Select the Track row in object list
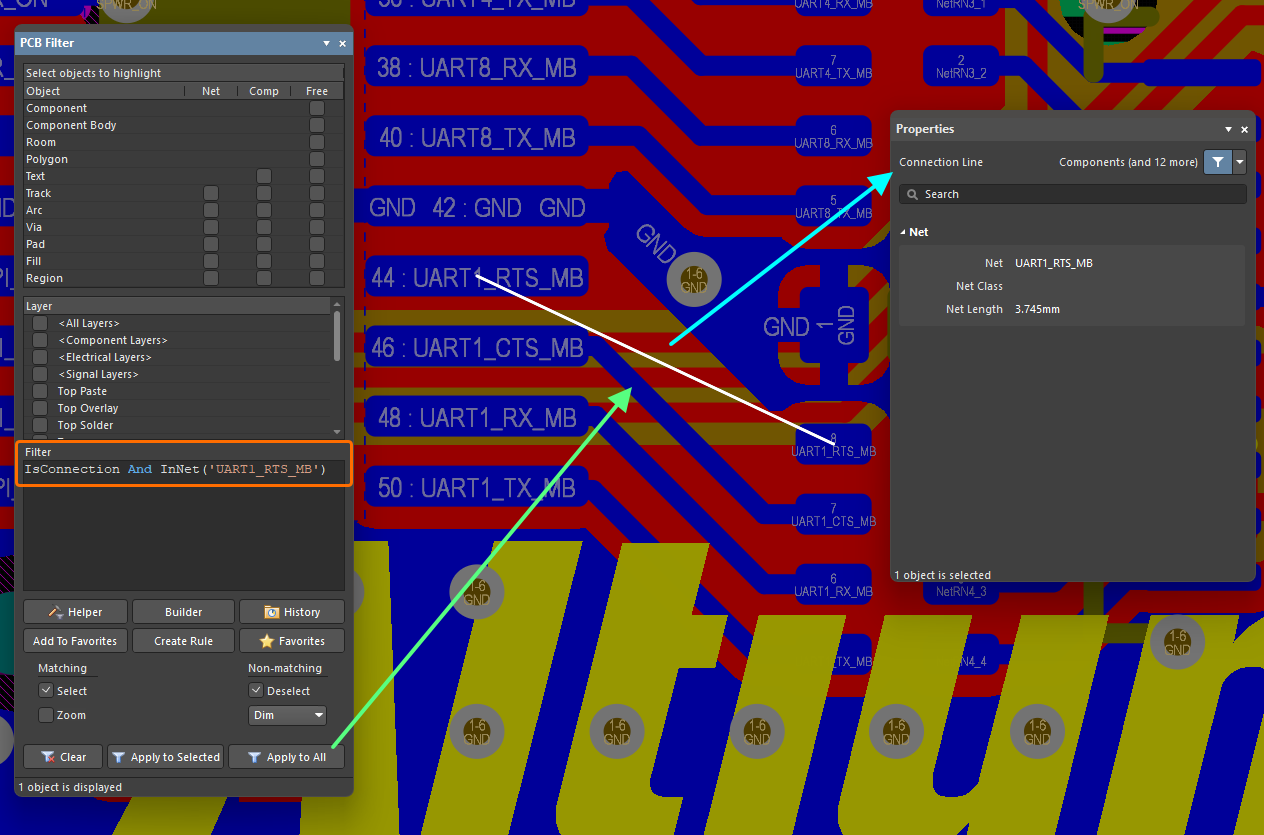The height and width of the screenshot is (835, 1264). click(x=184, y=193)
